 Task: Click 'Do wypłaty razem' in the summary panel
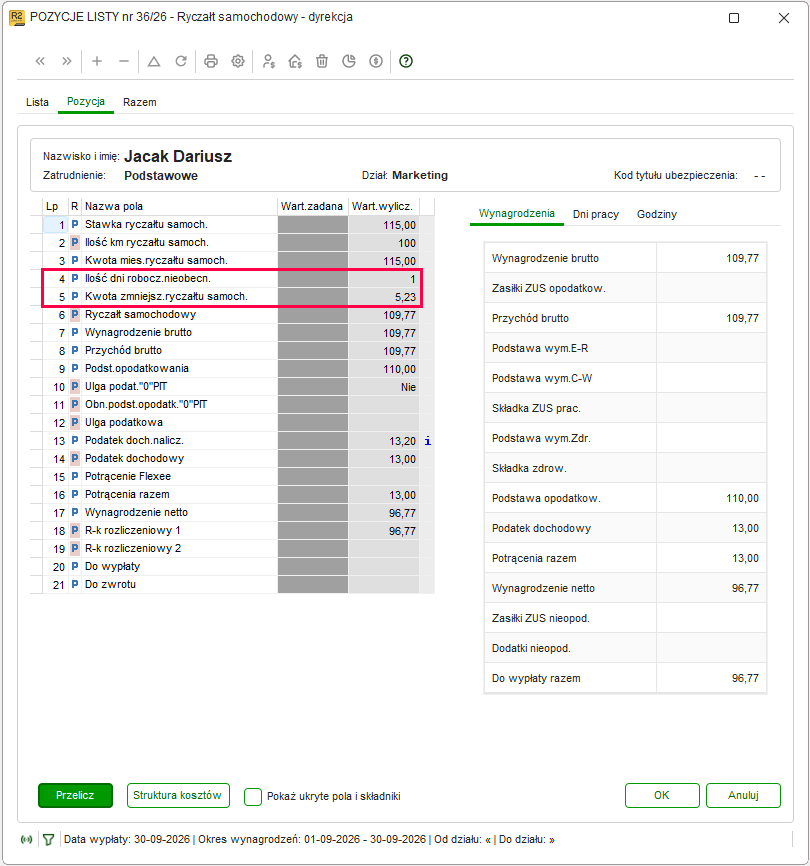pos(536,678)
